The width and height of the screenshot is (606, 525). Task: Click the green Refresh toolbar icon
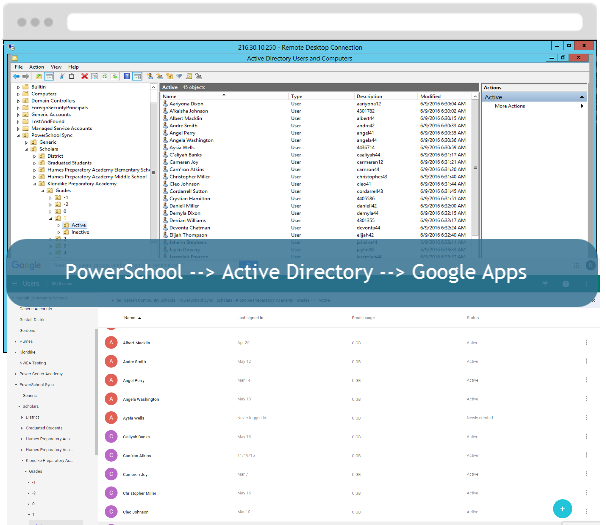pyautogui.click(x=104, y=77)
